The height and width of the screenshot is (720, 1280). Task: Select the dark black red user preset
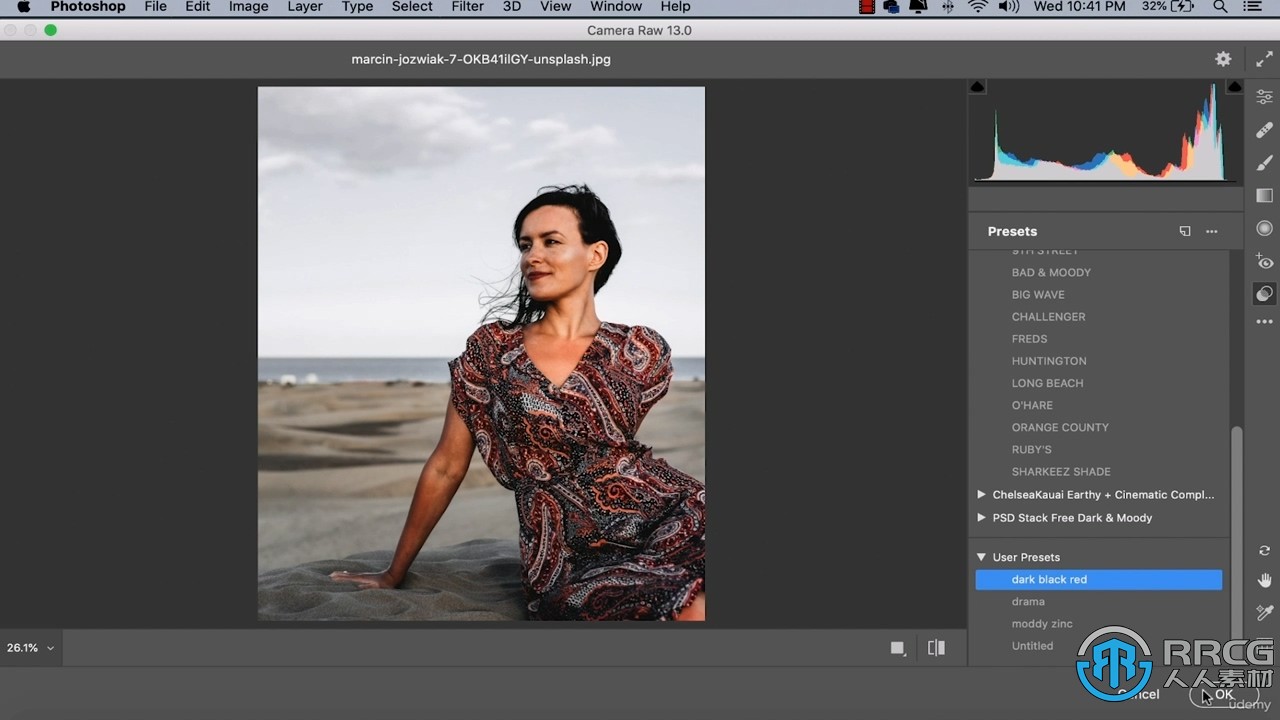1099,579
